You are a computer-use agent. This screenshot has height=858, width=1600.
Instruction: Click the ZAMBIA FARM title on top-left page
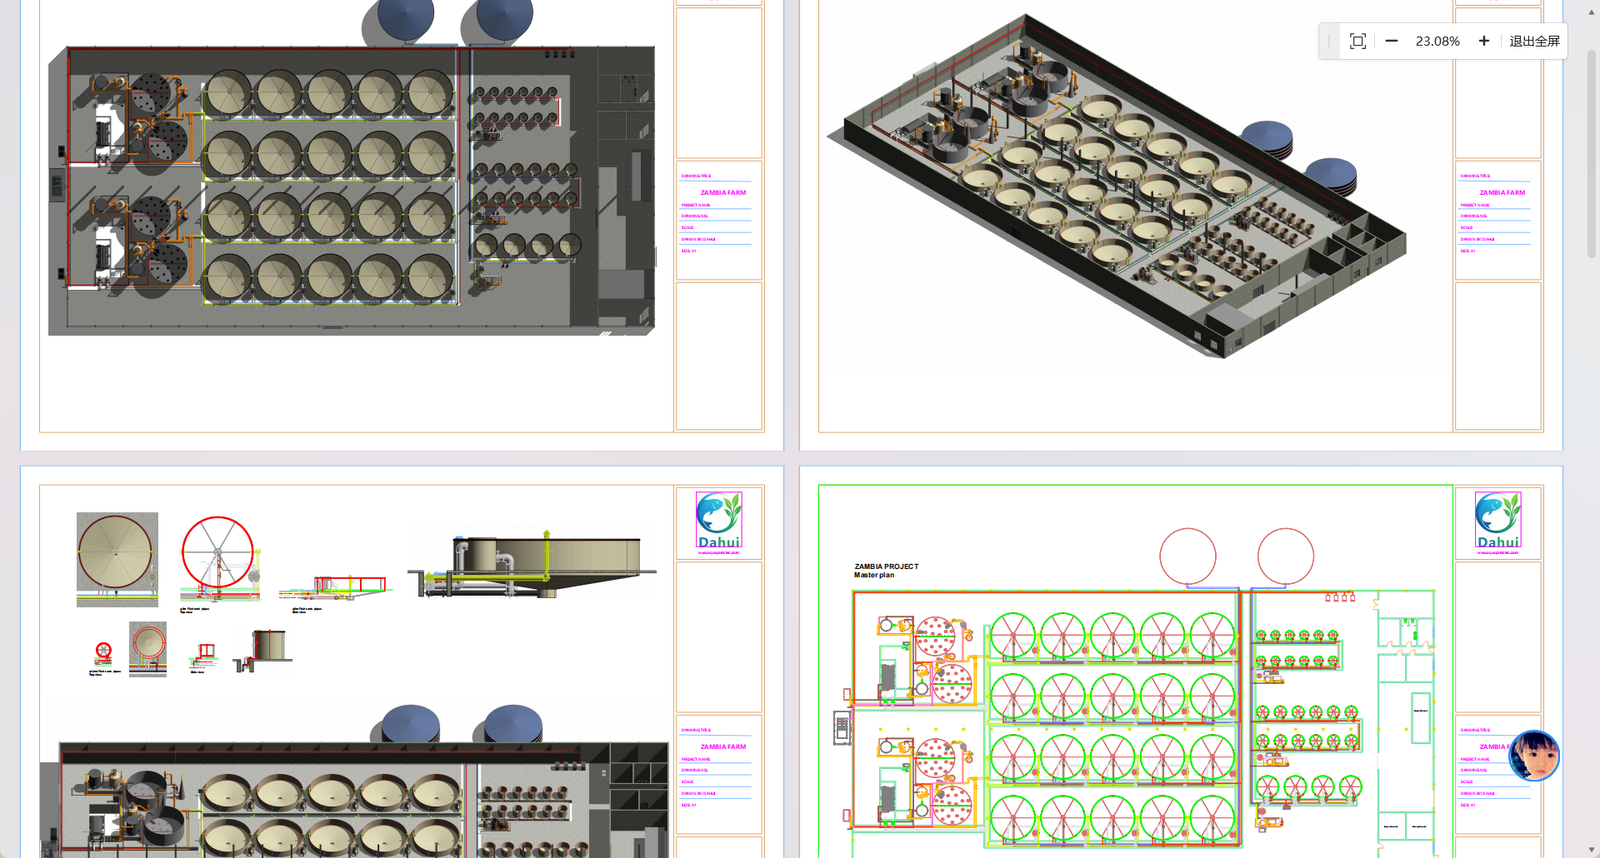click(x=723, y=193)
